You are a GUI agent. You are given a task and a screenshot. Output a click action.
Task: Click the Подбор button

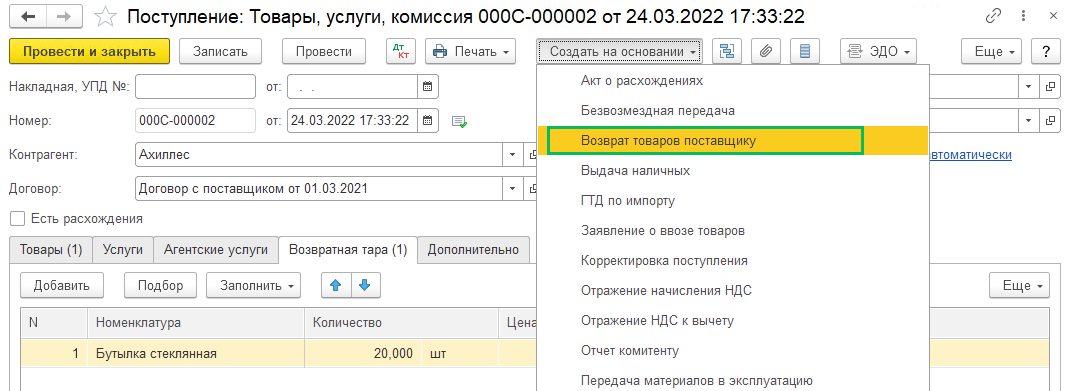(x=161, y=286)
